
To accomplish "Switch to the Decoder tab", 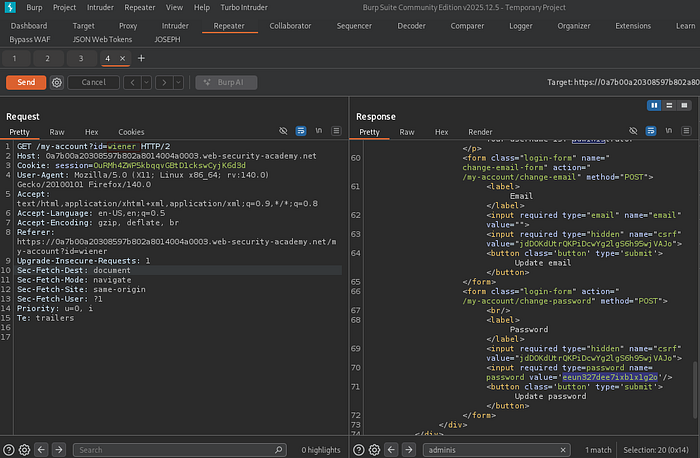I will (x=411, y=26).
